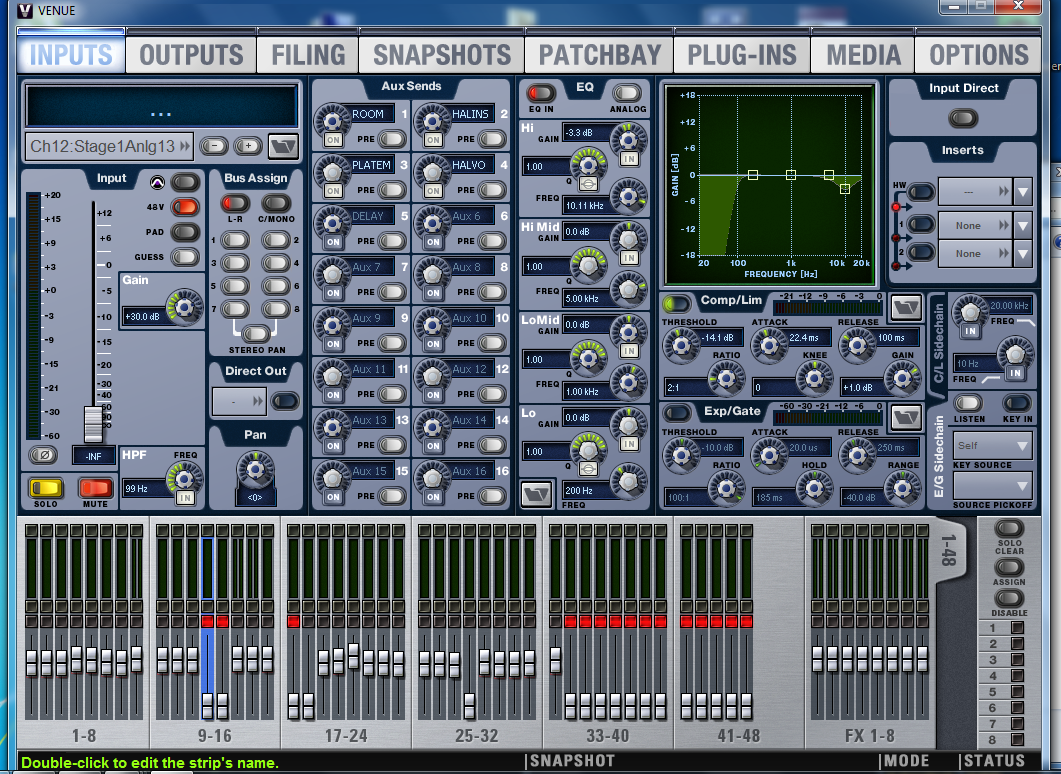Image resolution: width=1061 pixels, height=774 pixels.
Task: Click the ASSIGN button
Action: pos(1009,567)
